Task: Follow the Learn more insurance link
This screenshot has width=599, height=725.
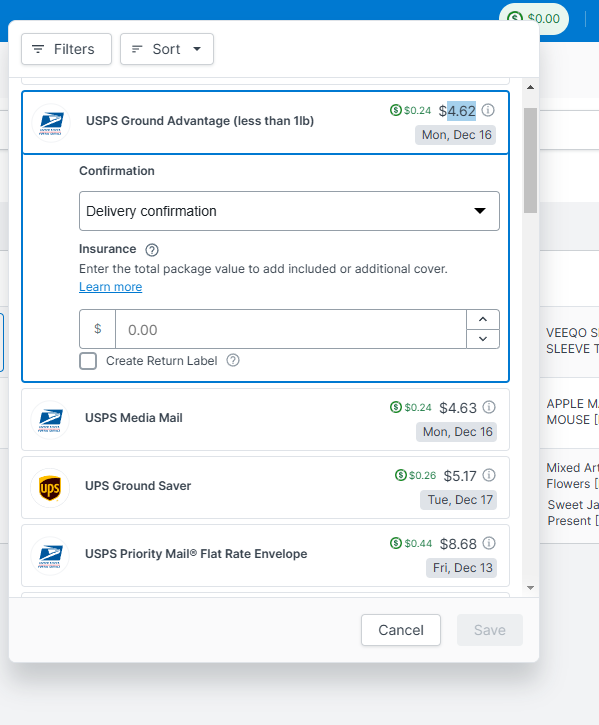Action: [x=111, y=287]
